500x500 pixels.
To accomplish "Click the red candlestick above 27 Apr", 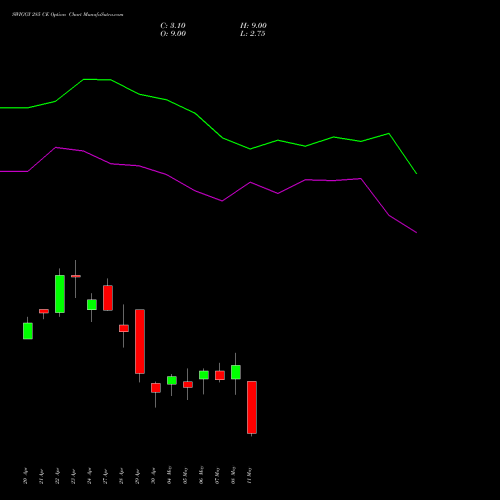I will click(108, 298).
